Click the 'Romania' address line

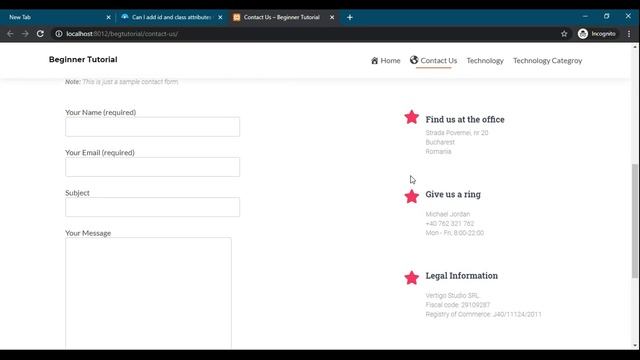pyautogui.click(x=438, y=151)
